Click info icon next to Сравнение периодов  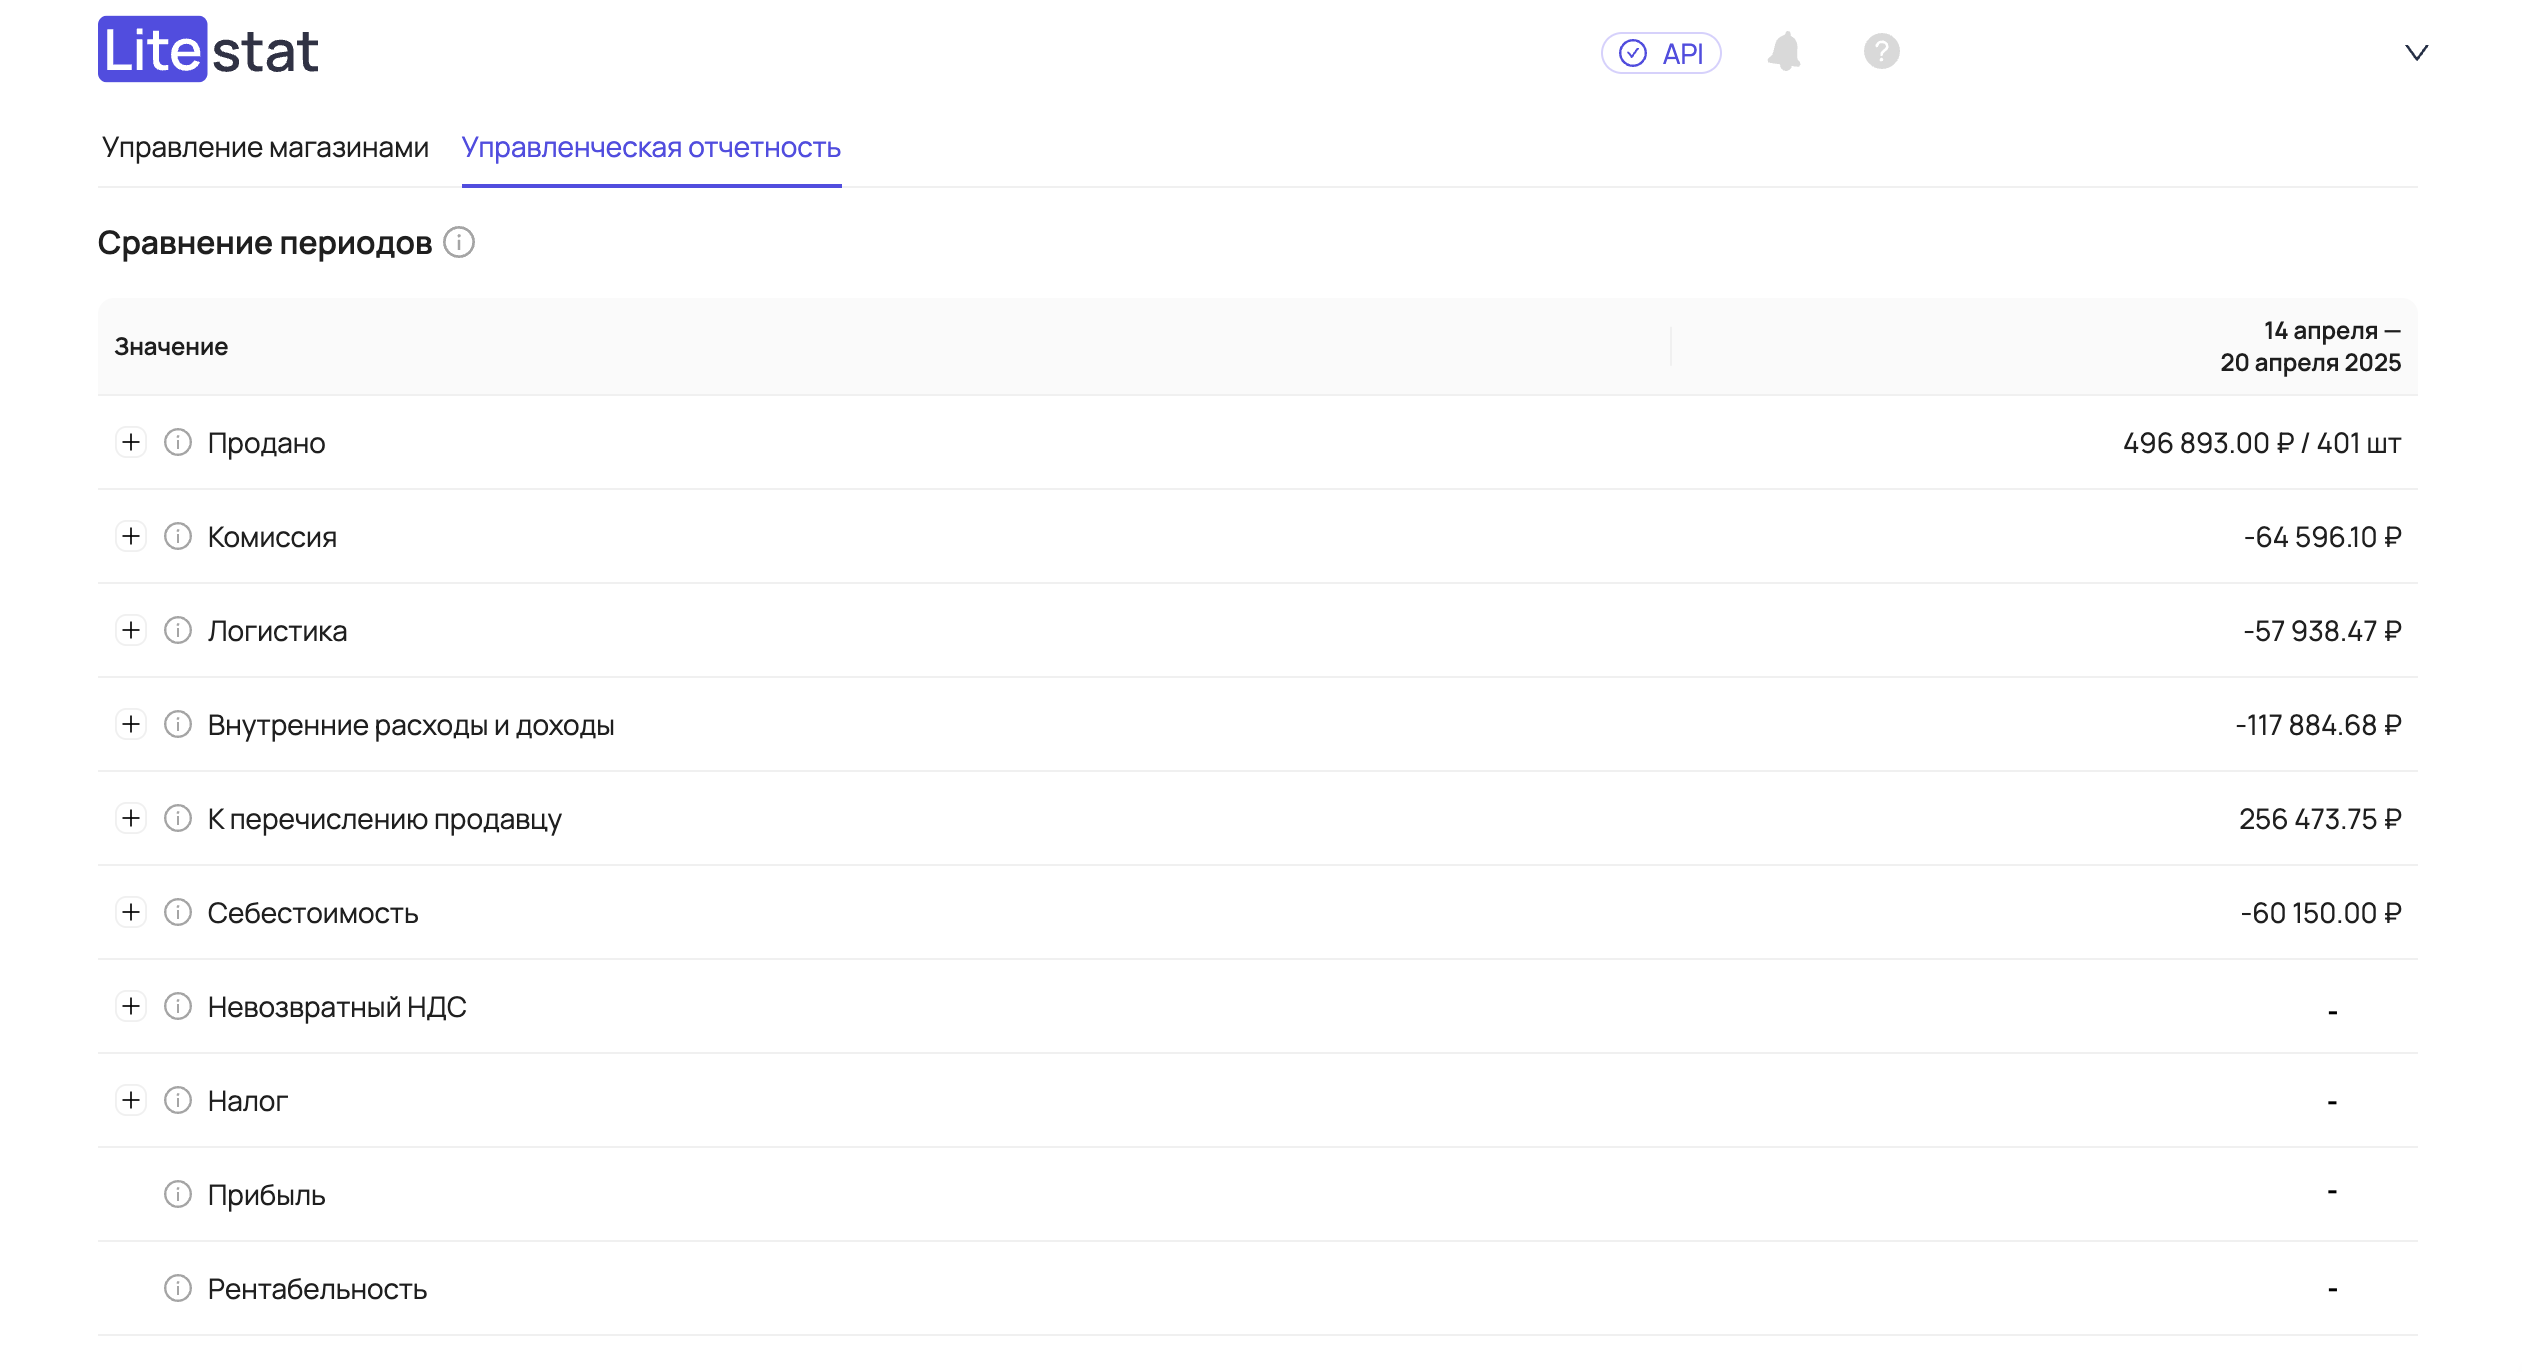point(459,242)
